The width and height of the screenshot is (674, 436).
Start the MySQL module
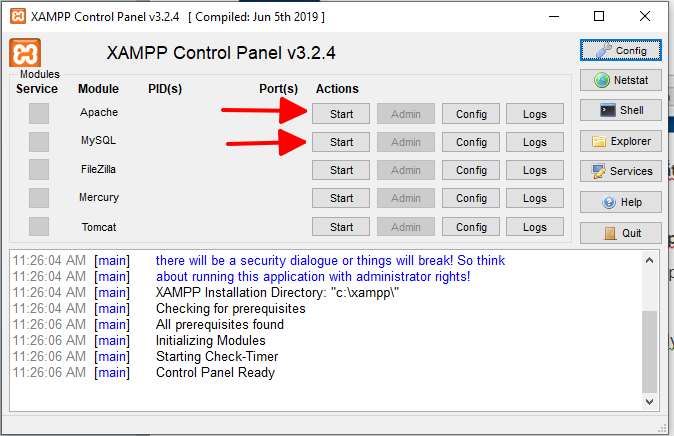(341, 141)
